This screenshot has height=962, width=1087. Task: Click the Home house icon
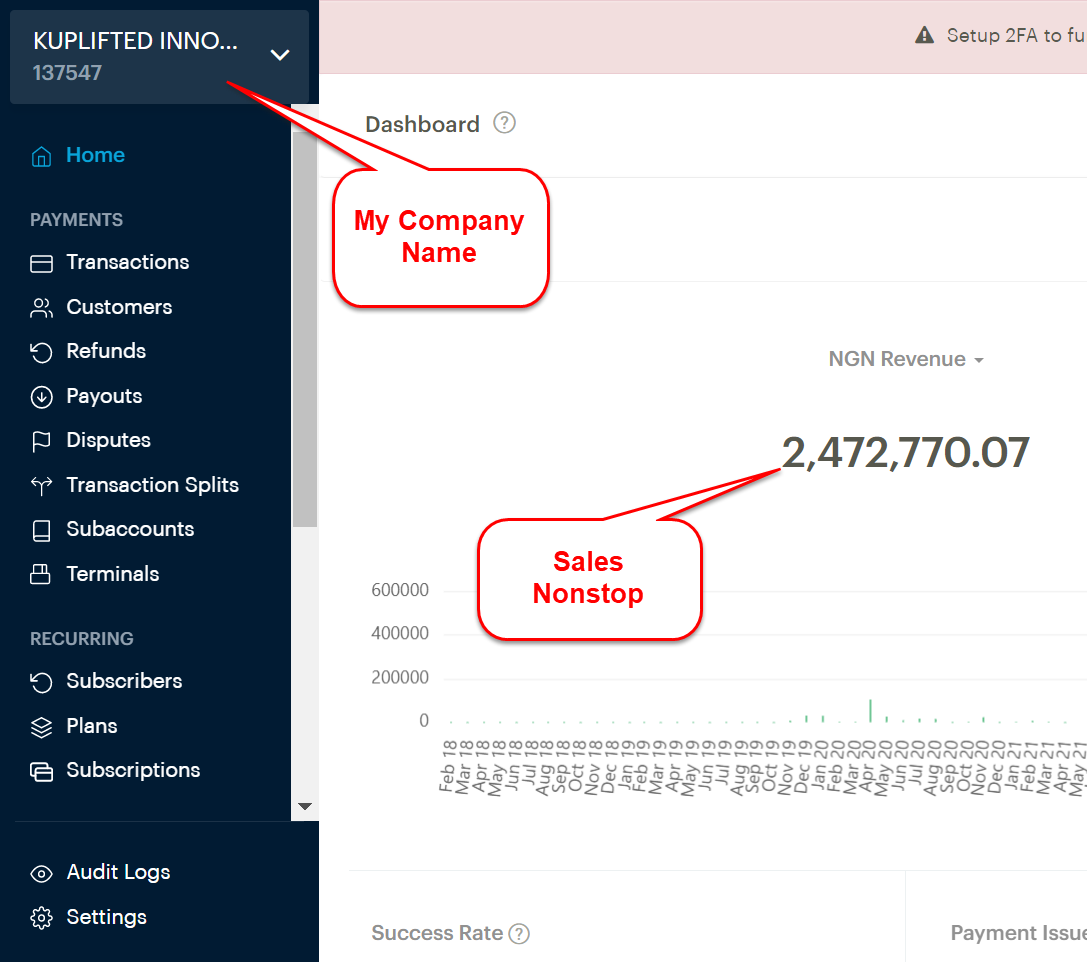(x=41, y=156)
